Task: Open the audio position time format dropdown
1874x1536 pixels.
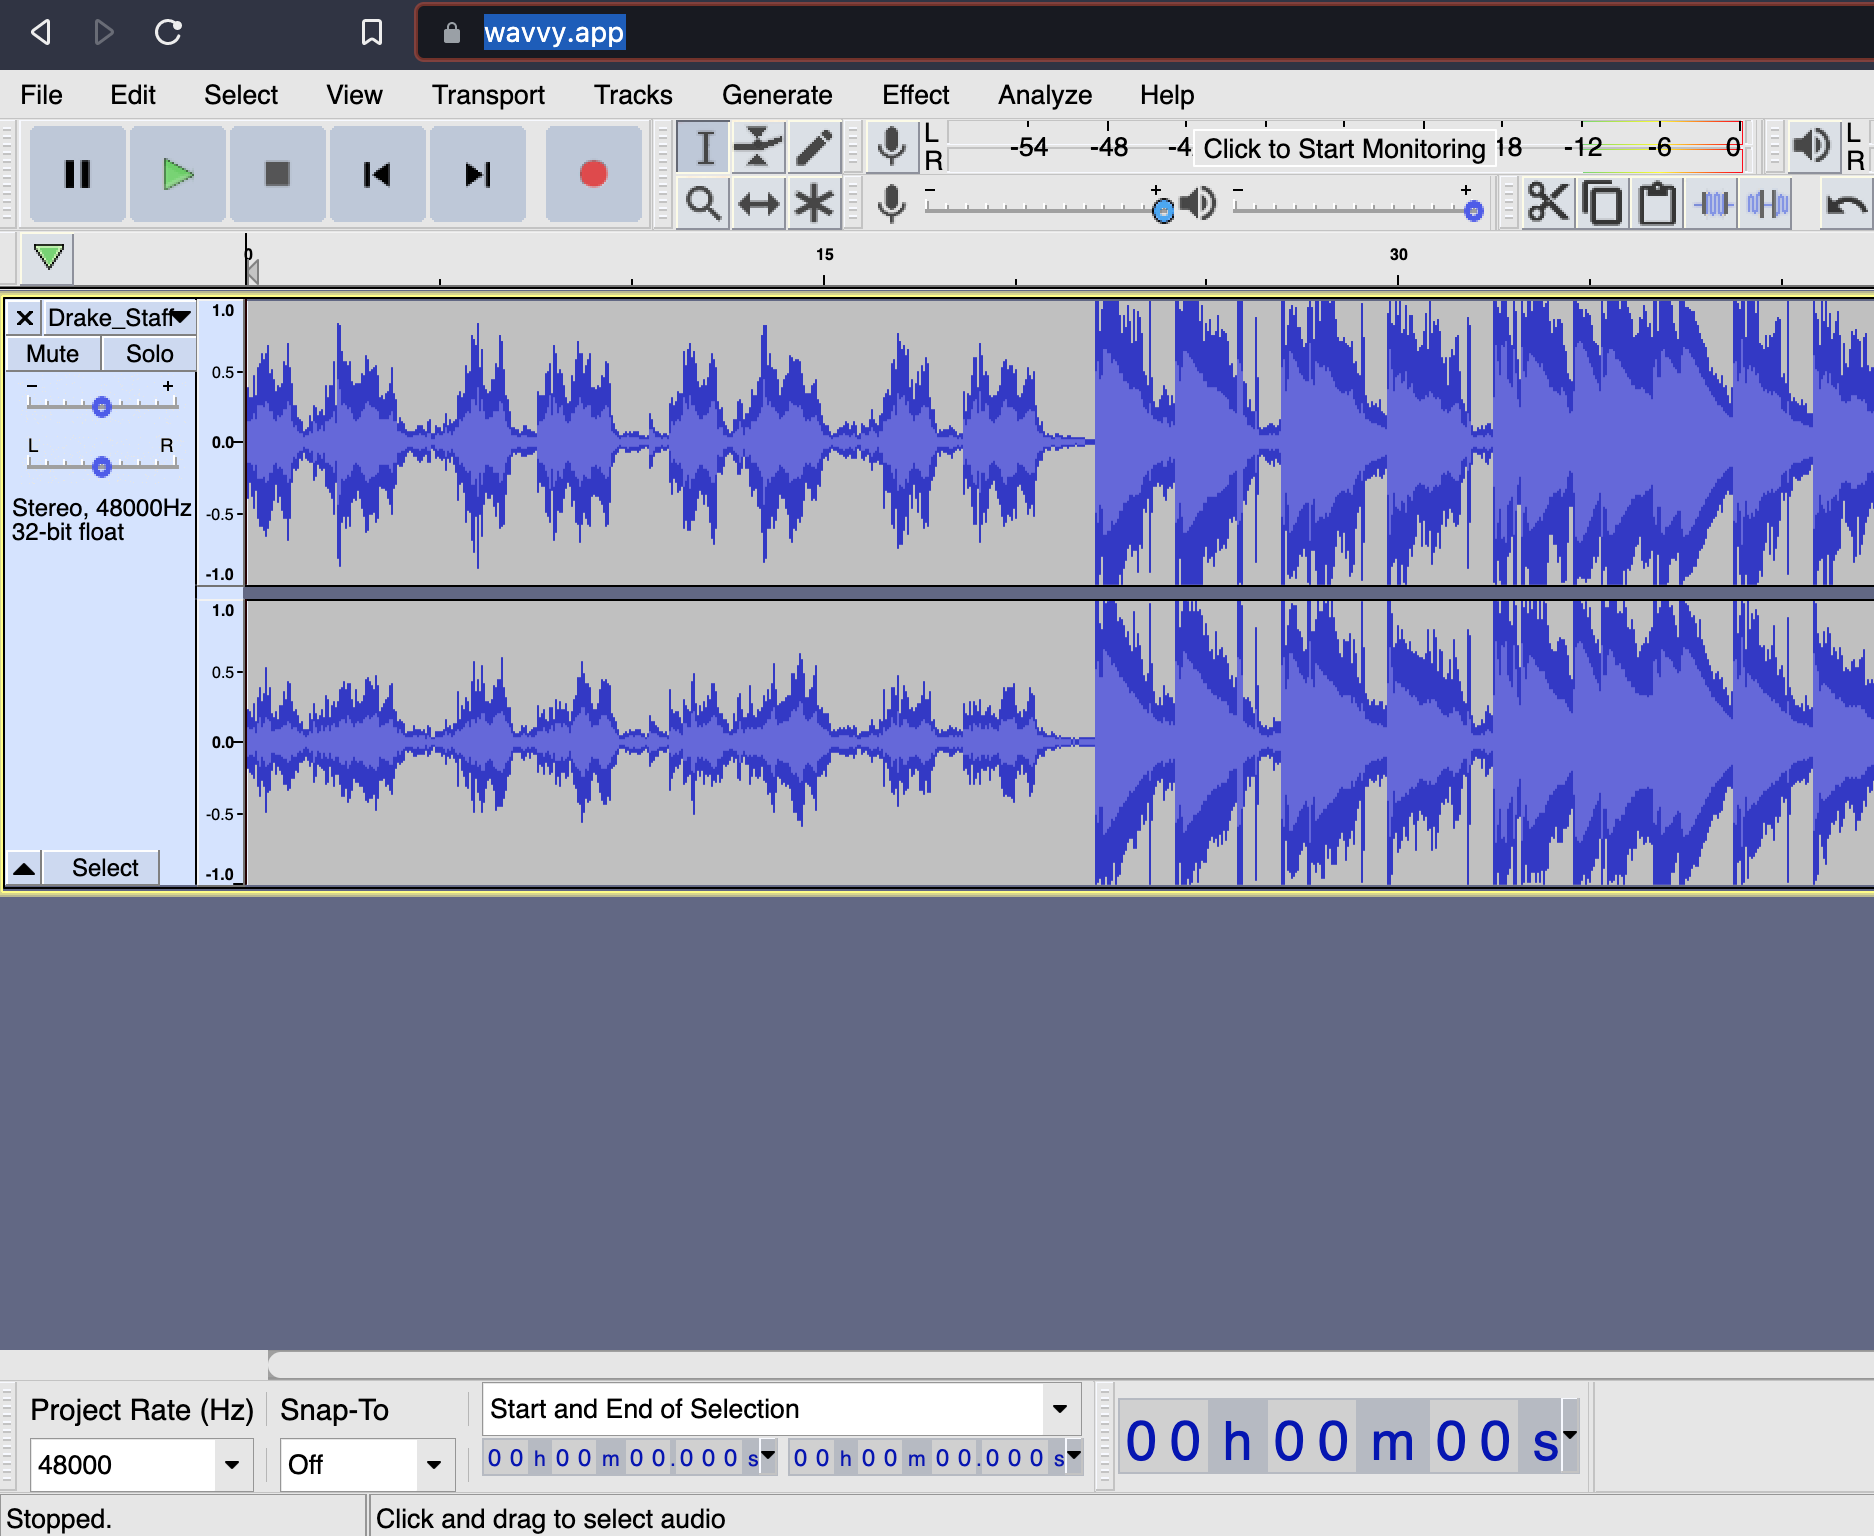Action: pos(1570,1436)
